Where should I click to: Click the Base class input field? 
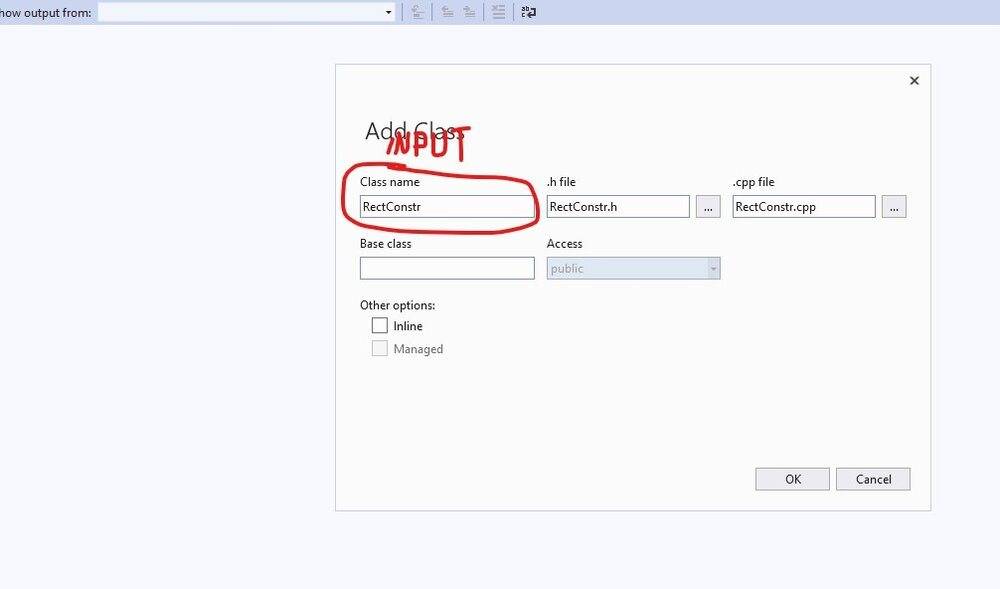click(447, 268)
